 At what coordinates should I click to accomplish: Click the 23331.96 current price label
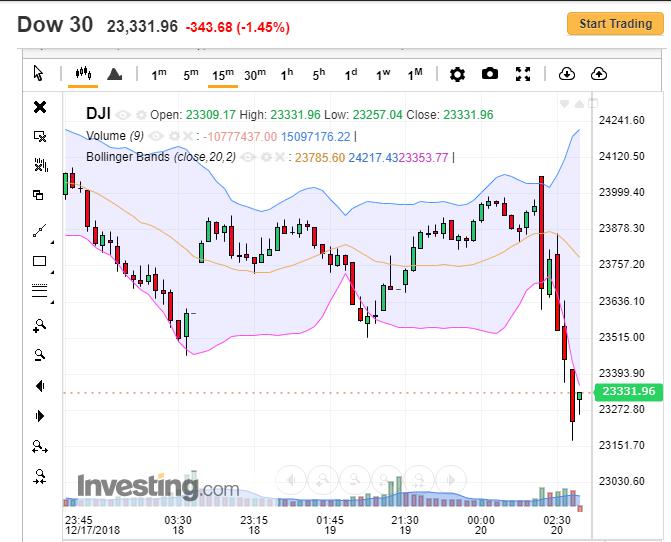(626, 392)
